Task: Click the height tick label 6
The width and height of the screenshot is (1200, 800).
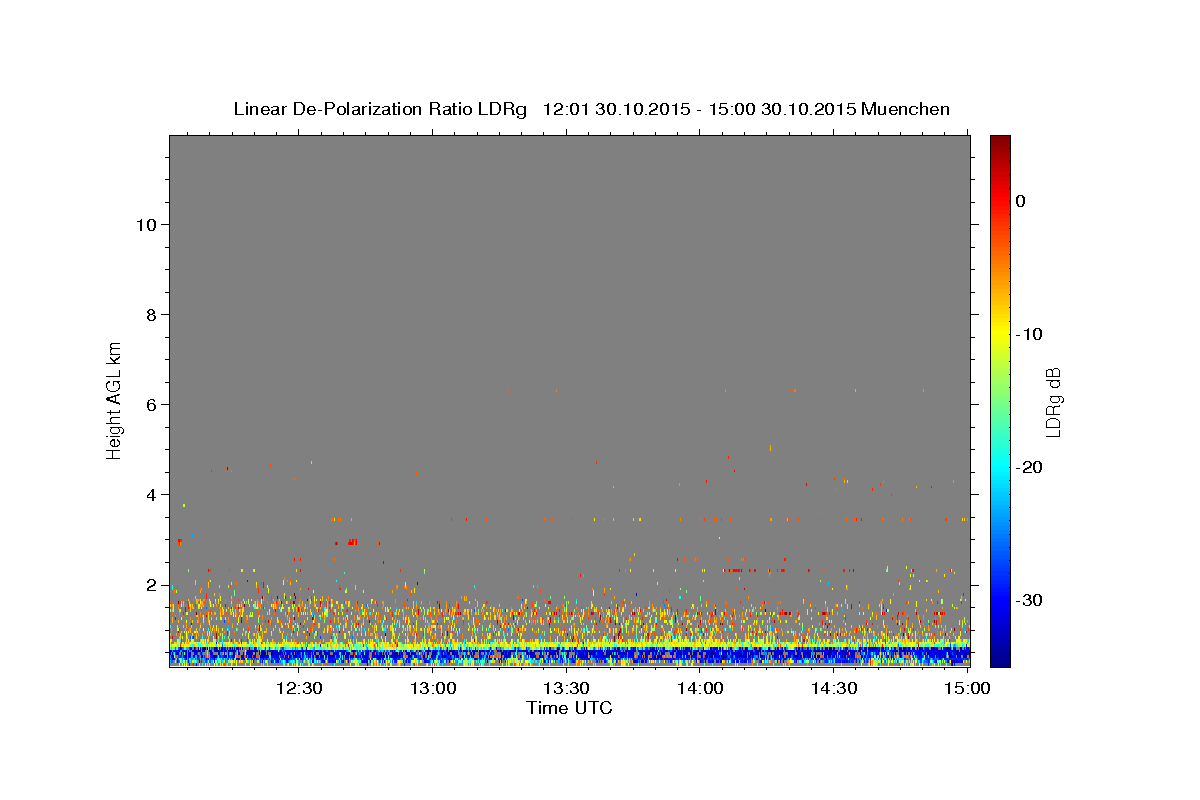Action: click(x=153, y=404)
